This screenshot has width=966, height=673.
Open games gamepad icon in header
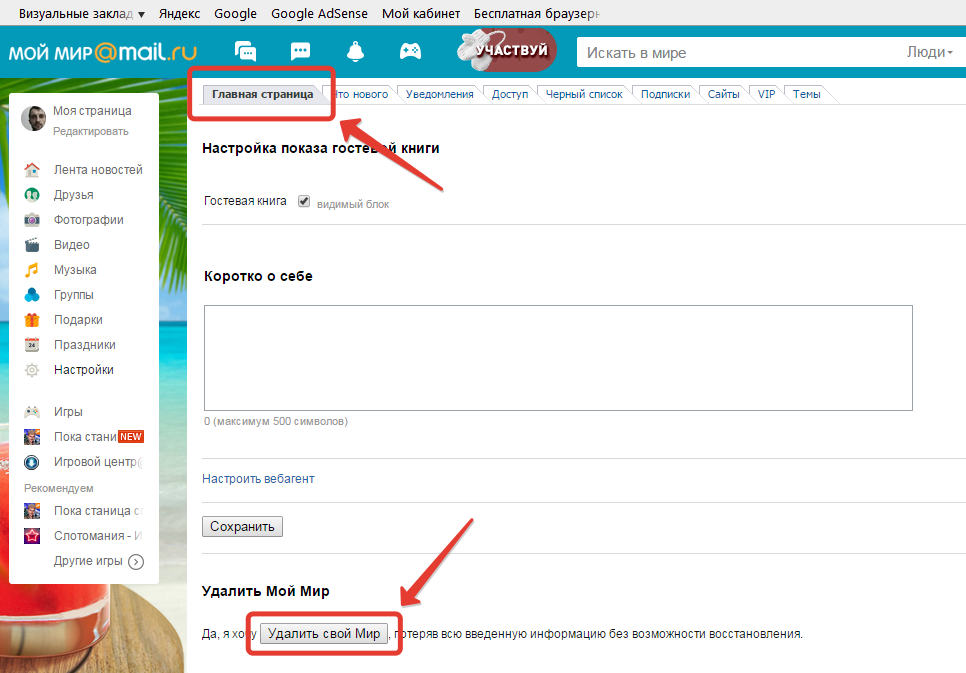pyautogui.click(x=410, y=51)
